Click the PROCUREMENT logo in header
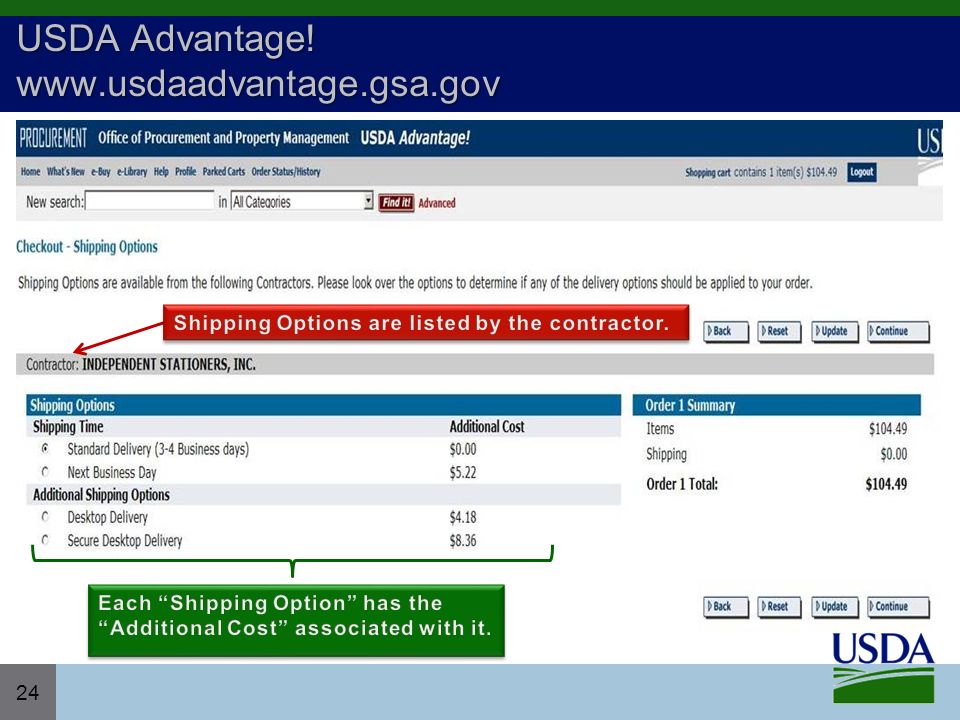 pyautogui.click(x=53, y=138)
